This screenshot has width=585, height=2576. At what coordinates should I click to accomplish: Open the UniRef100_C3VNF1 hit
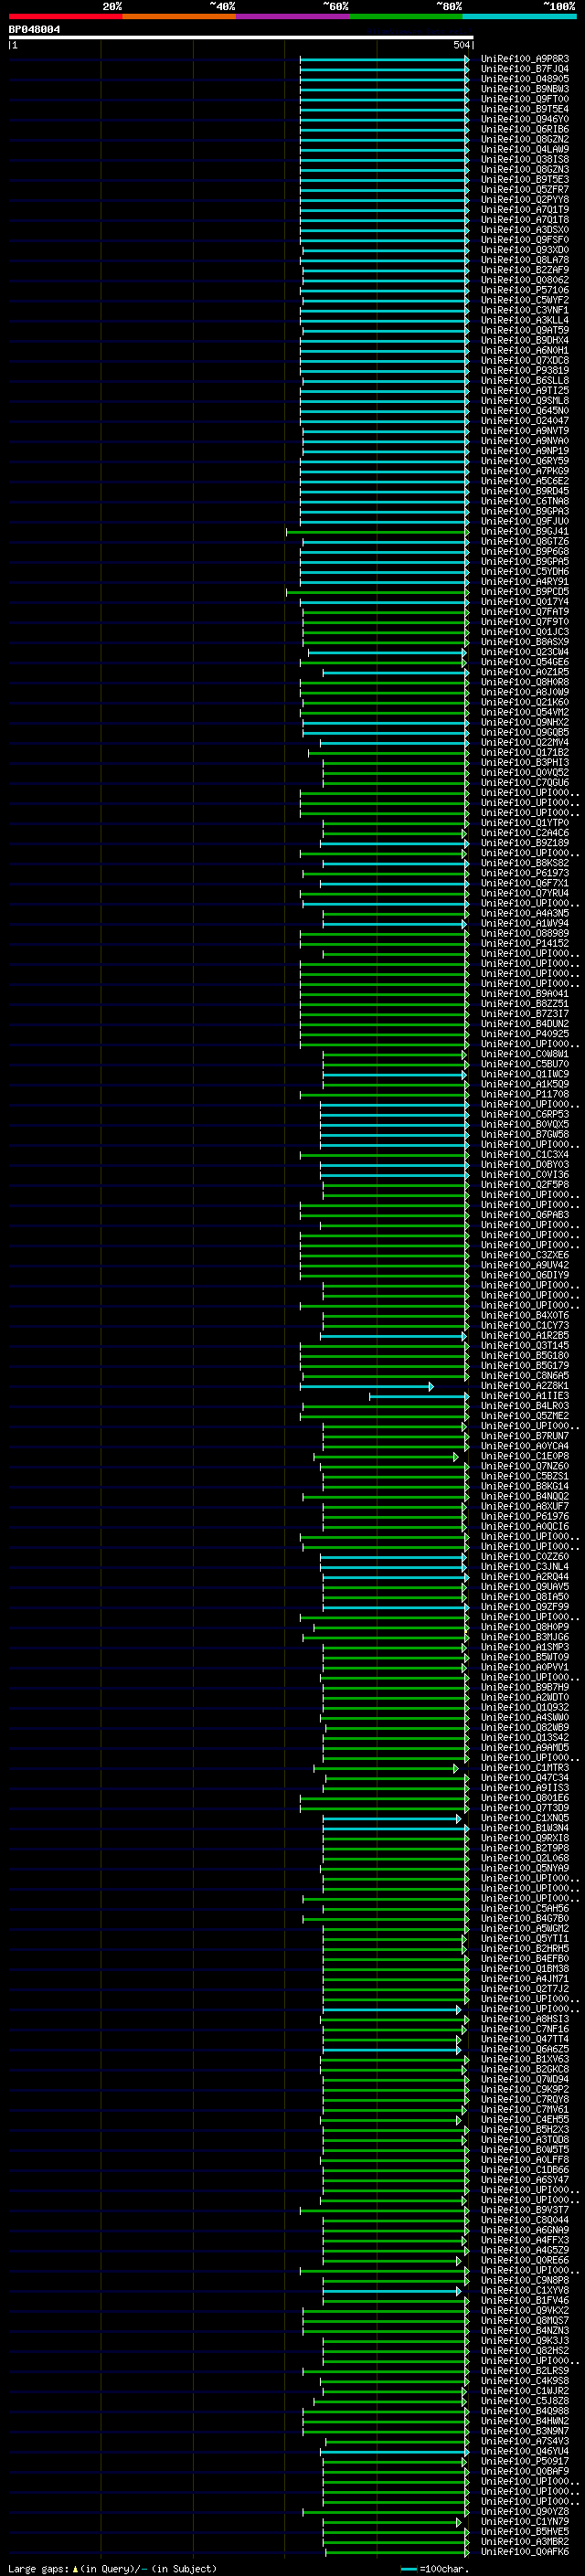click(524, 310)
